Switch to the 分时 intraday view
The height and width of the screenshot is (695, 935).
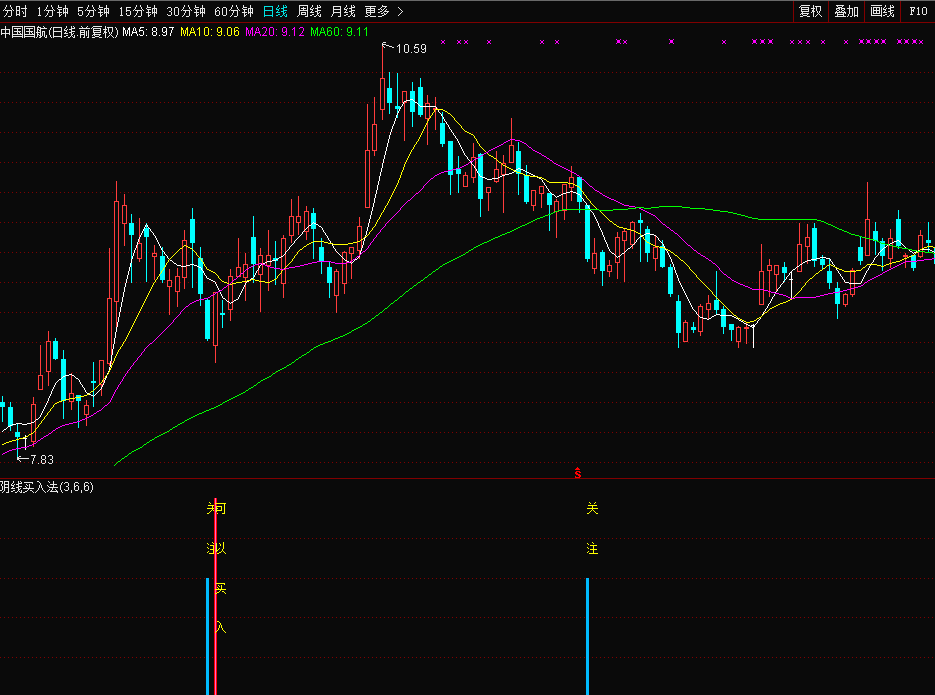click(x=16, y=12)
